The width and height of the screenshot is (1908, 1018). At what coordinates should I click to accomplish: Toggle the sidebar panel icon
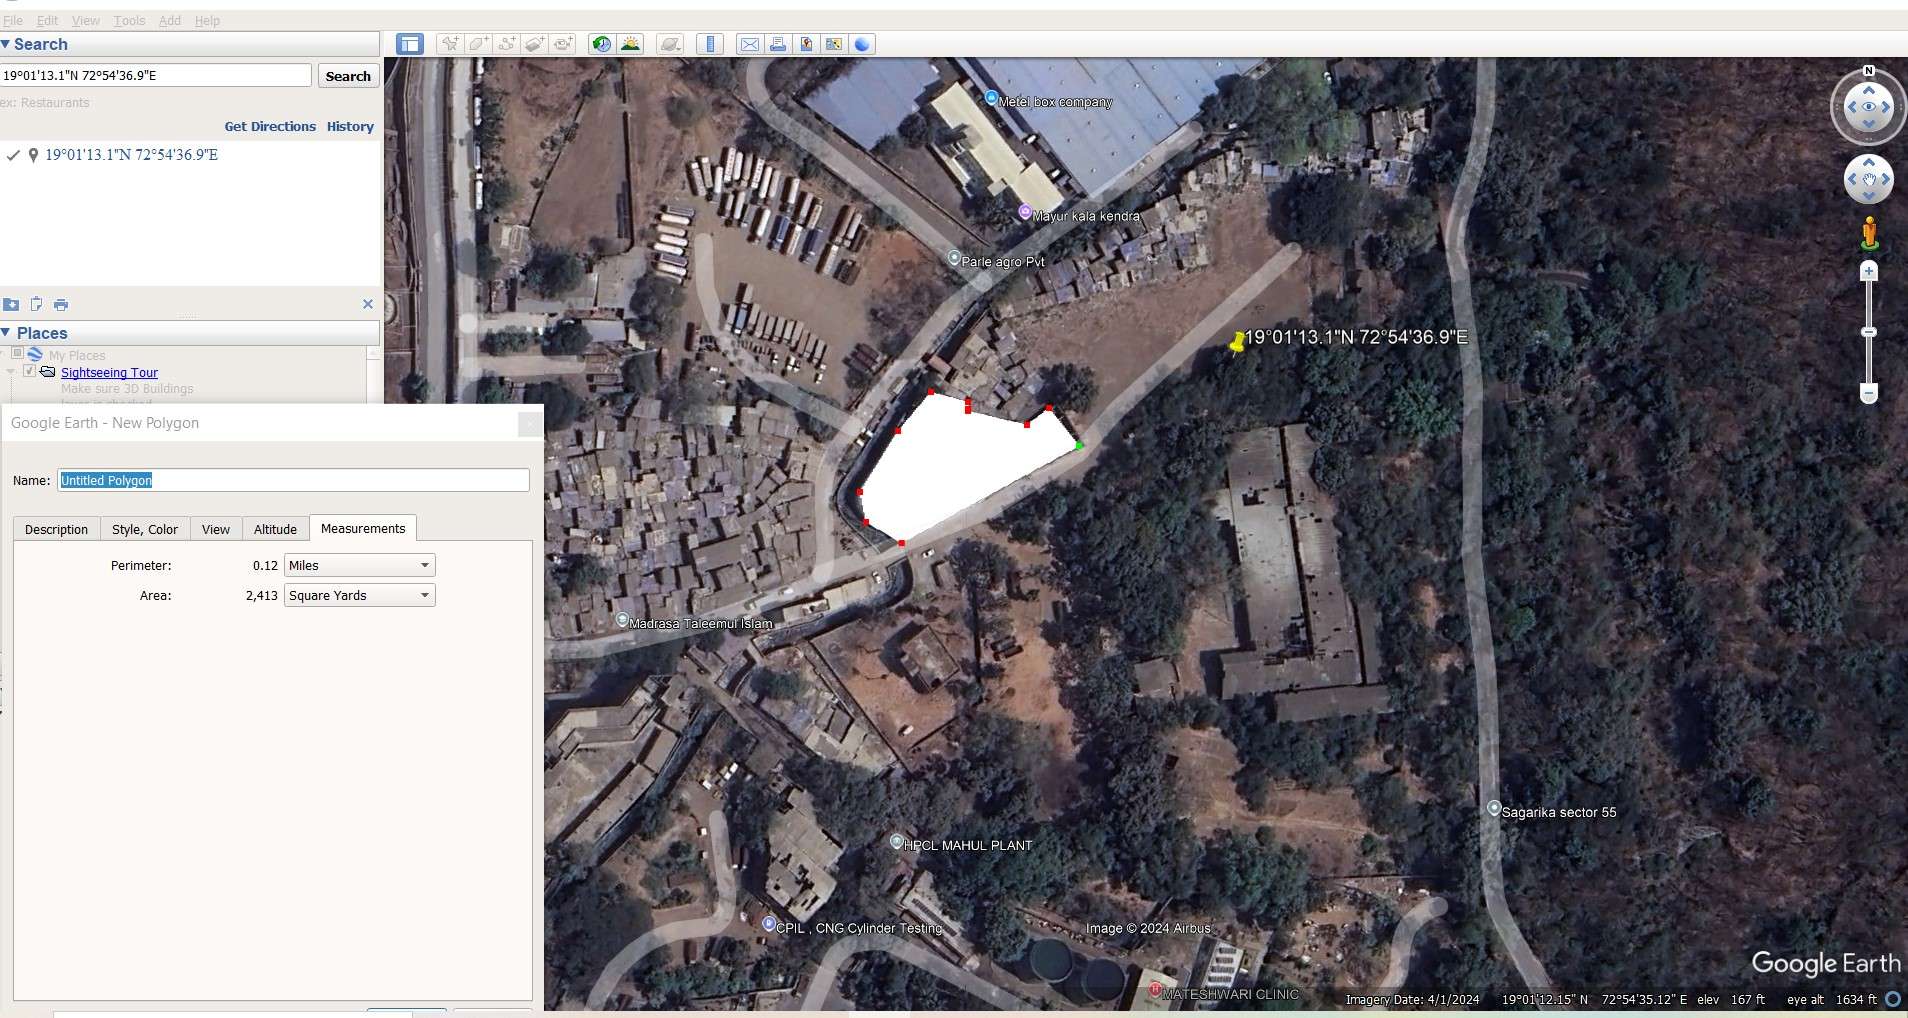pos(409,44)
